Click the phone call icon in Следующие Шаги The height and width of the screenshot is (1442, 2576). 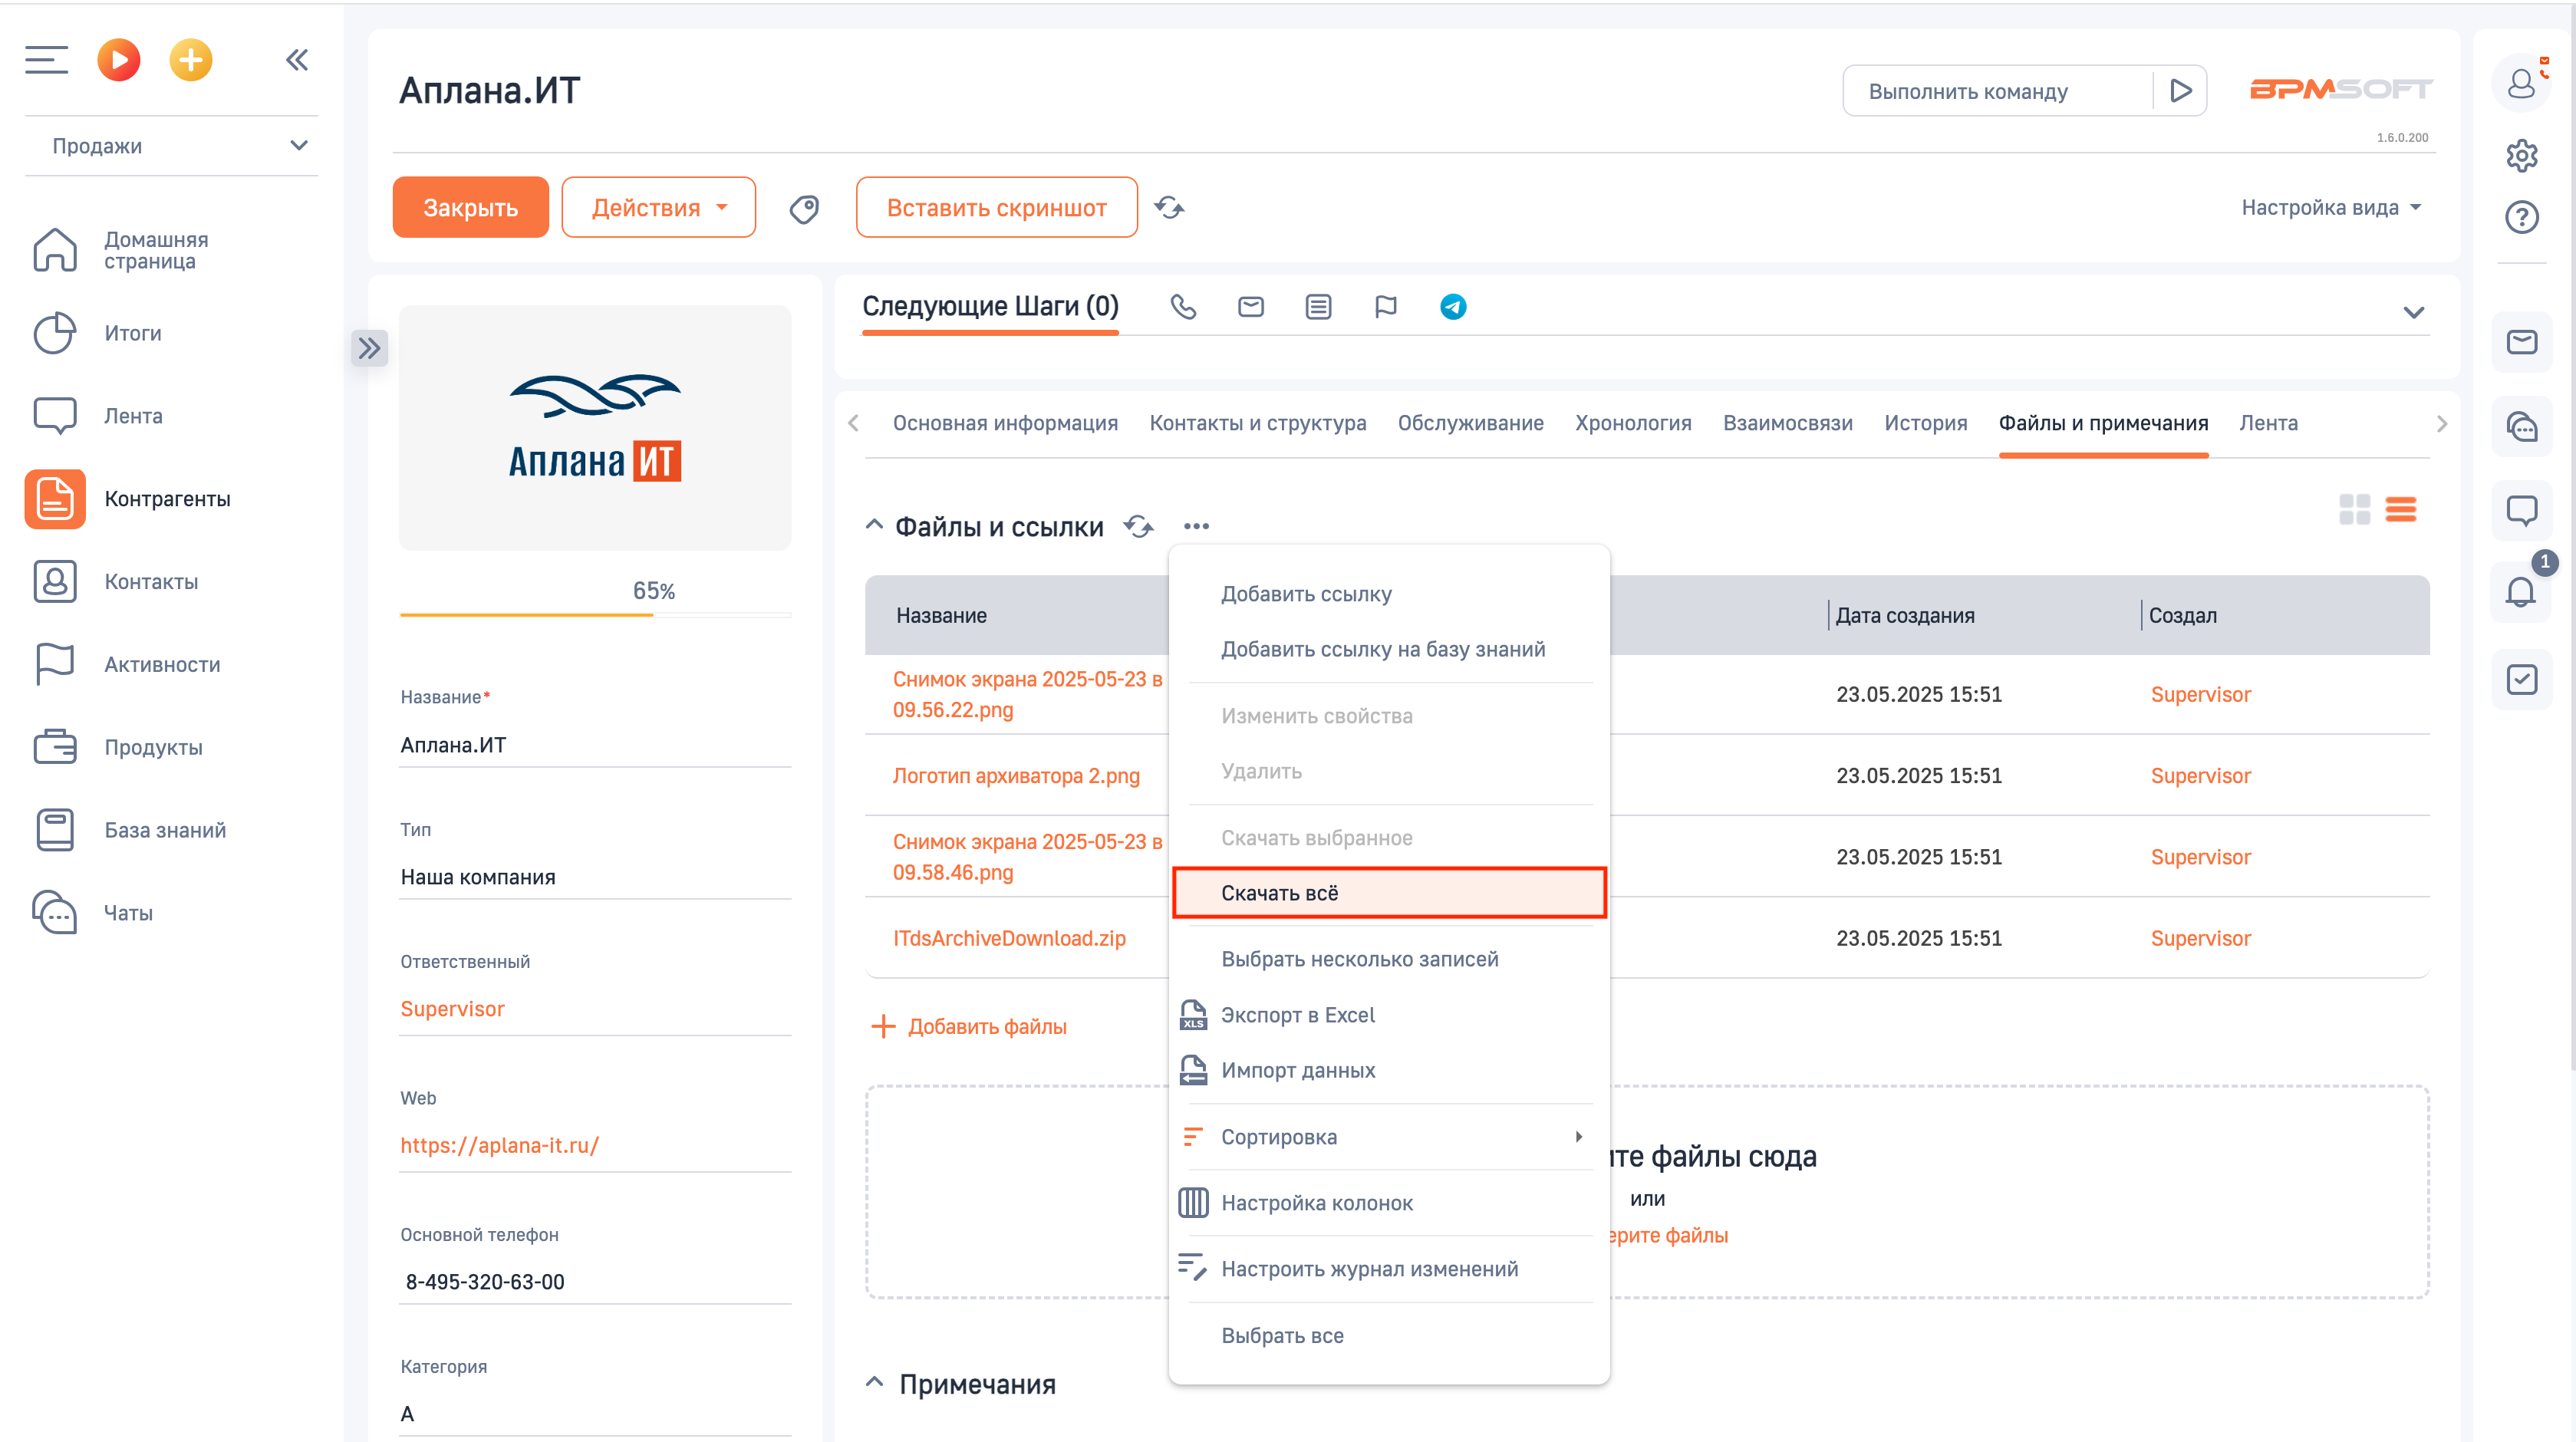tap(1183, 307)
